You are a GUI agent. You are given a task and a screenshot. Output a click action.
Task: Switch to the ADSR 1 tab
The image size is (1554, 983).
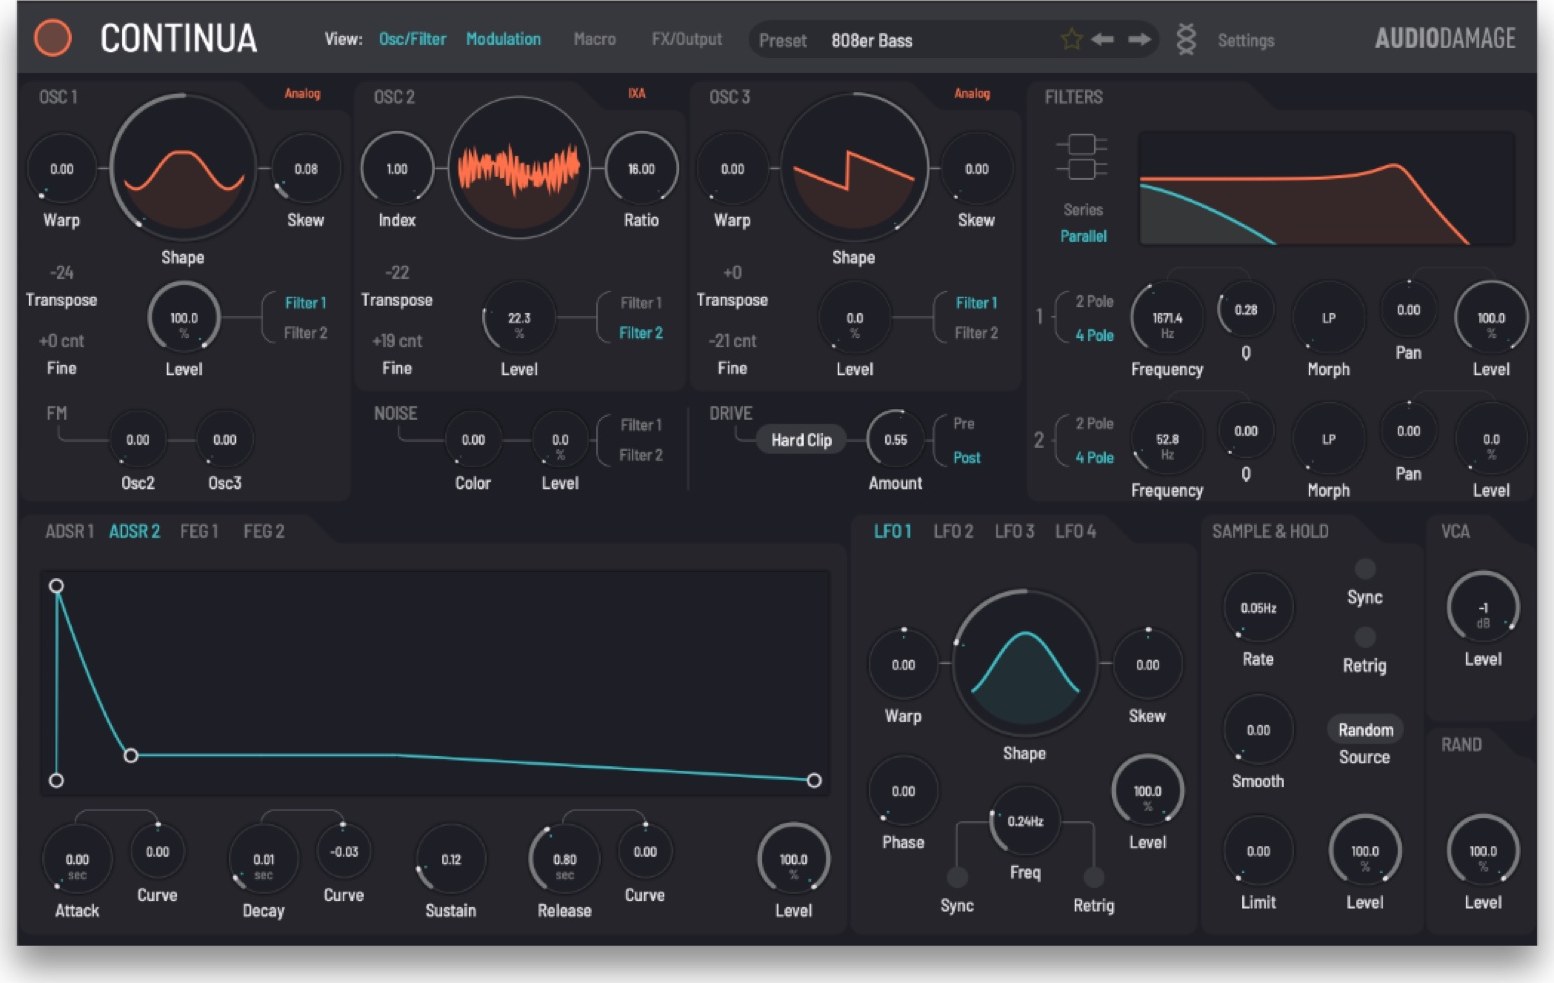[x=69, y=531]
